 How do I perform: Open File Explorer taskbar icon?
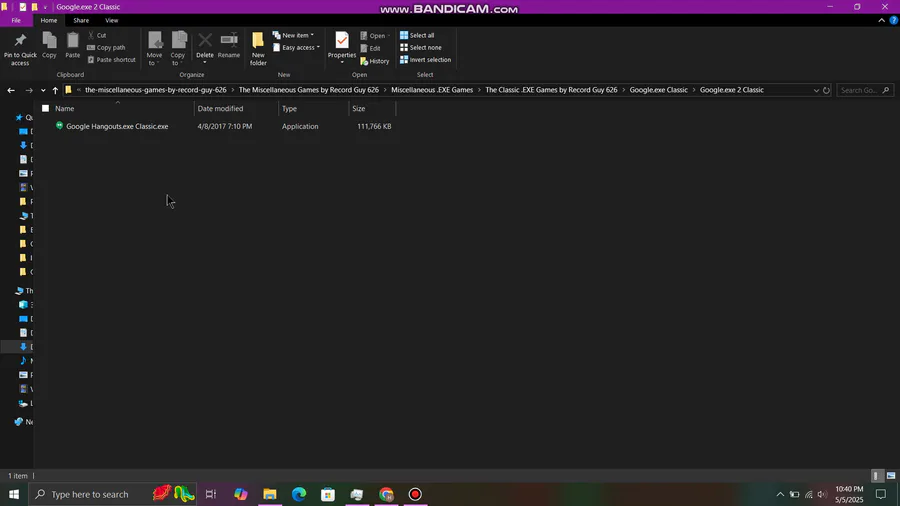(270, 494)
